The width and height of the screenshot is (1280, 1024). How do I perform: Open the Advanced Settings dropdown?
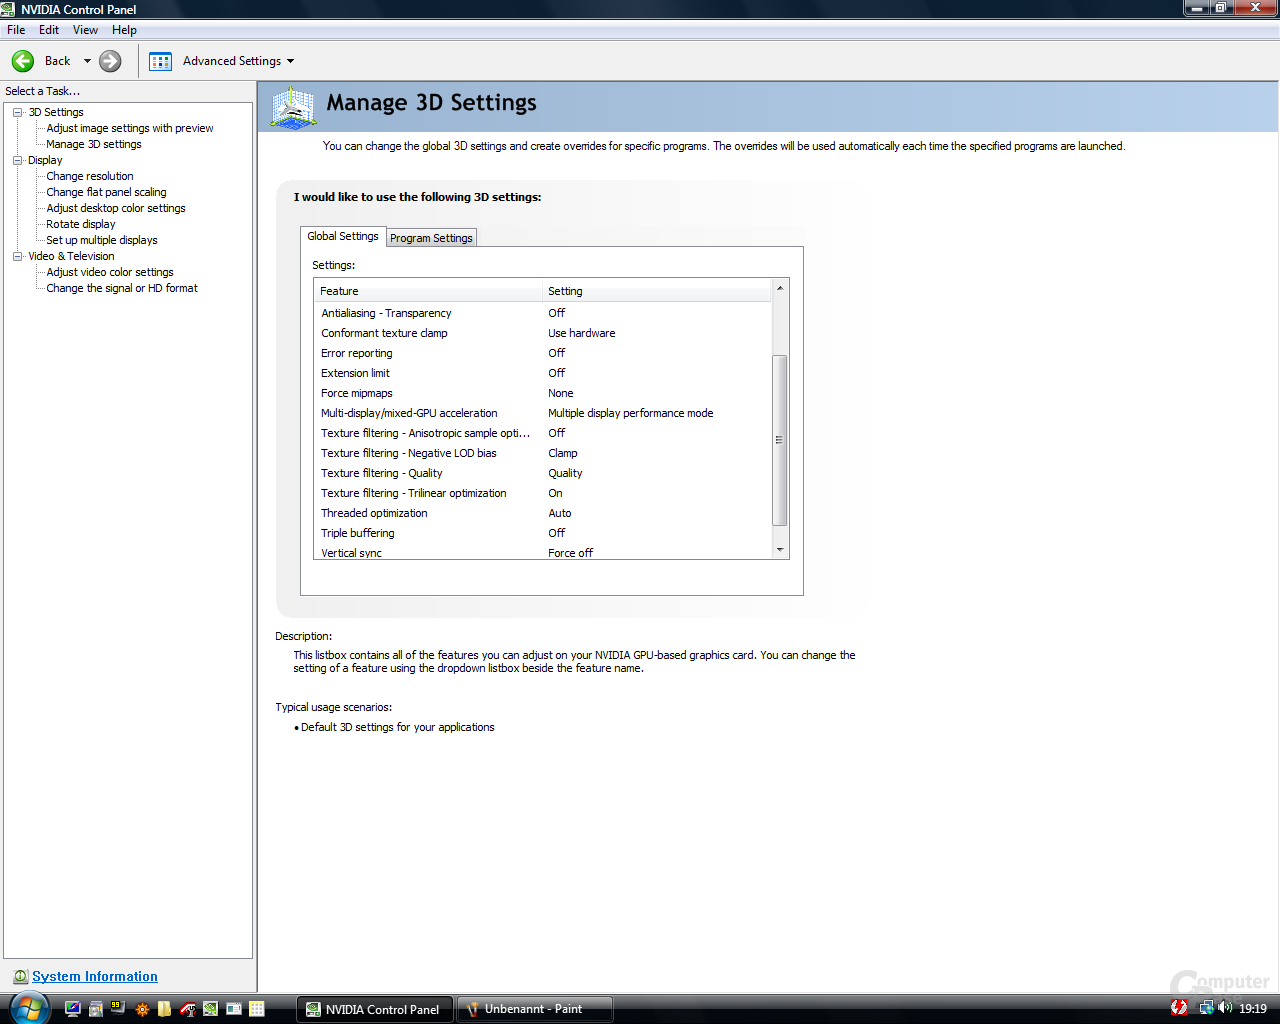tap(290, 61)
